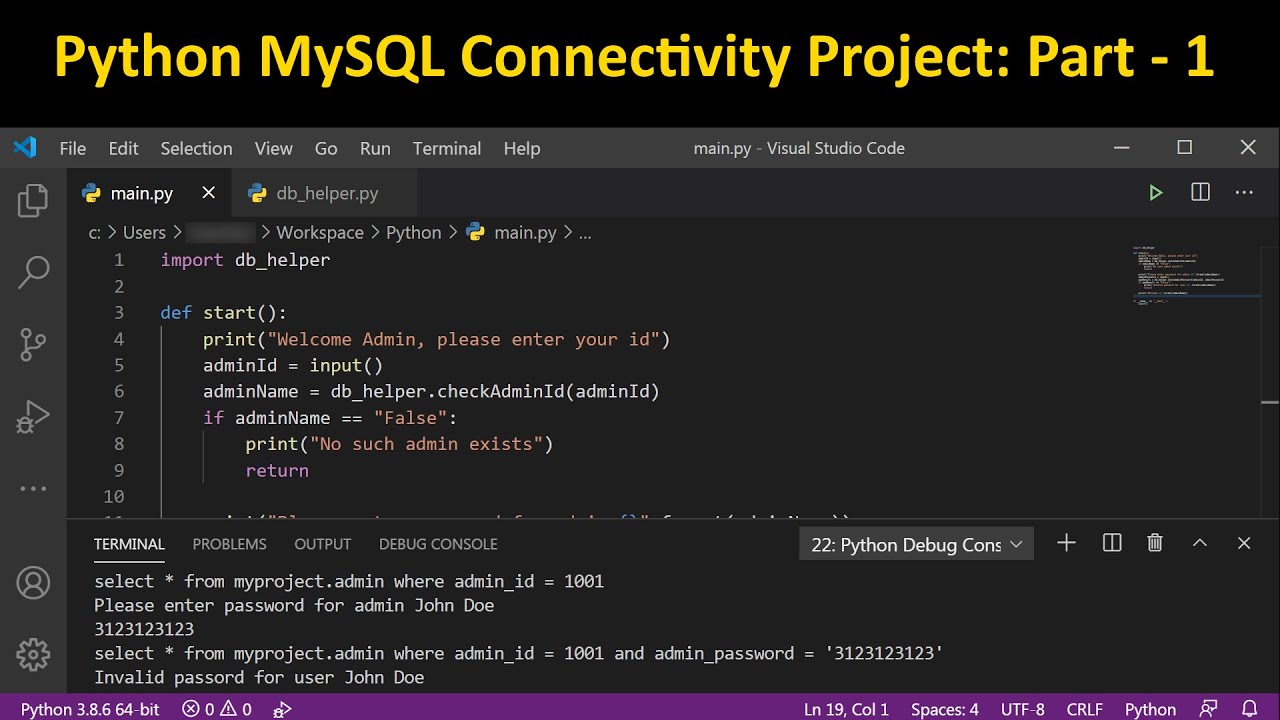This screenshot has width=1280, height=720.
Task: Click the Workspace breadcrumb segment
Action: coord(320,232)
